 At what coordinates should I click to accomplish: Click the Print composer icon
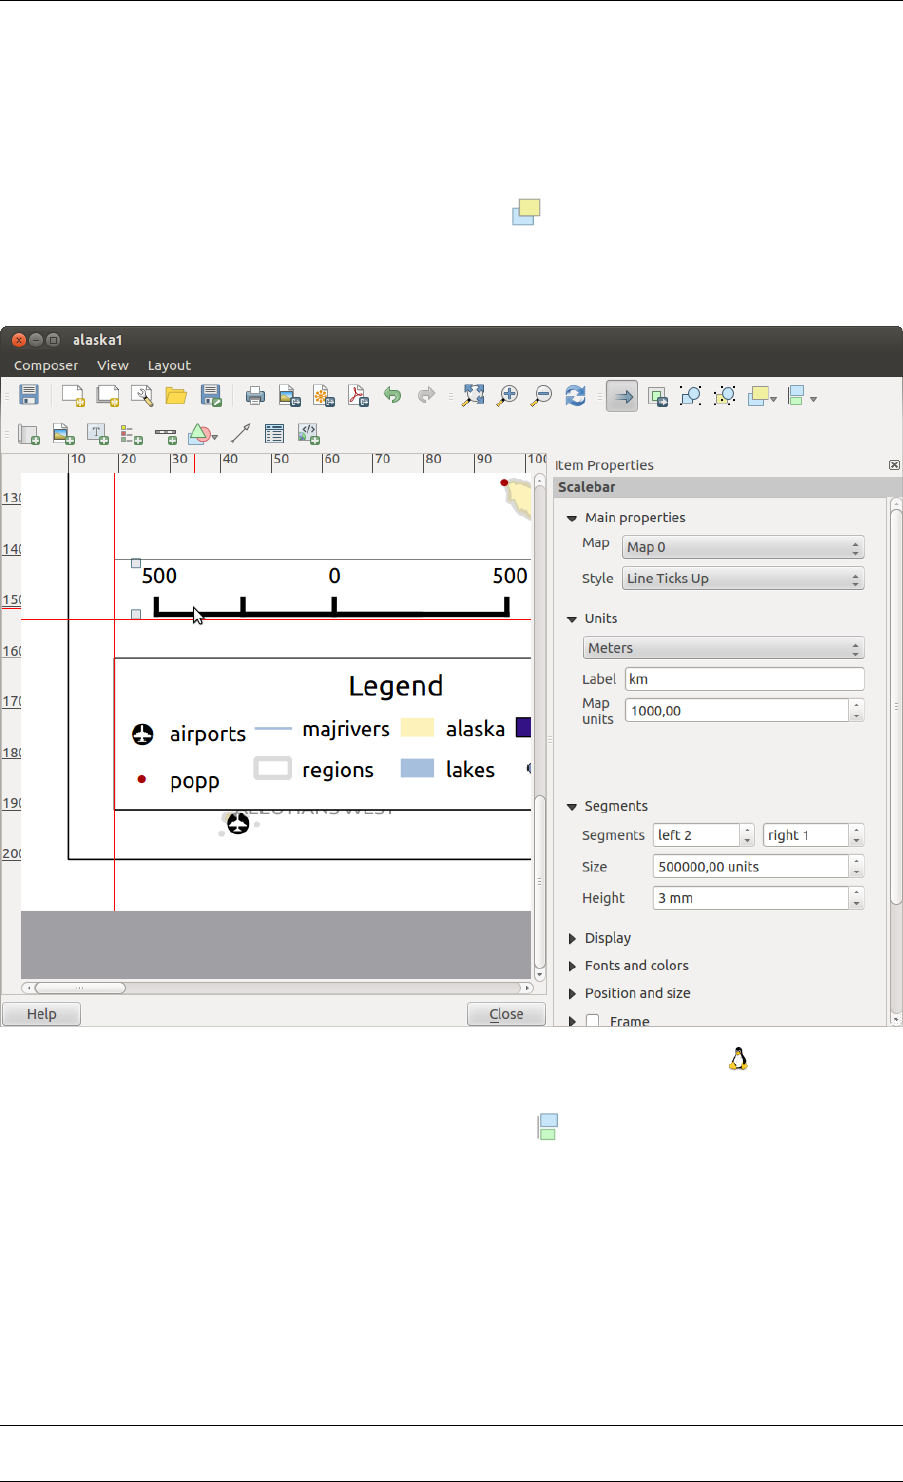(x=255, y=396)
